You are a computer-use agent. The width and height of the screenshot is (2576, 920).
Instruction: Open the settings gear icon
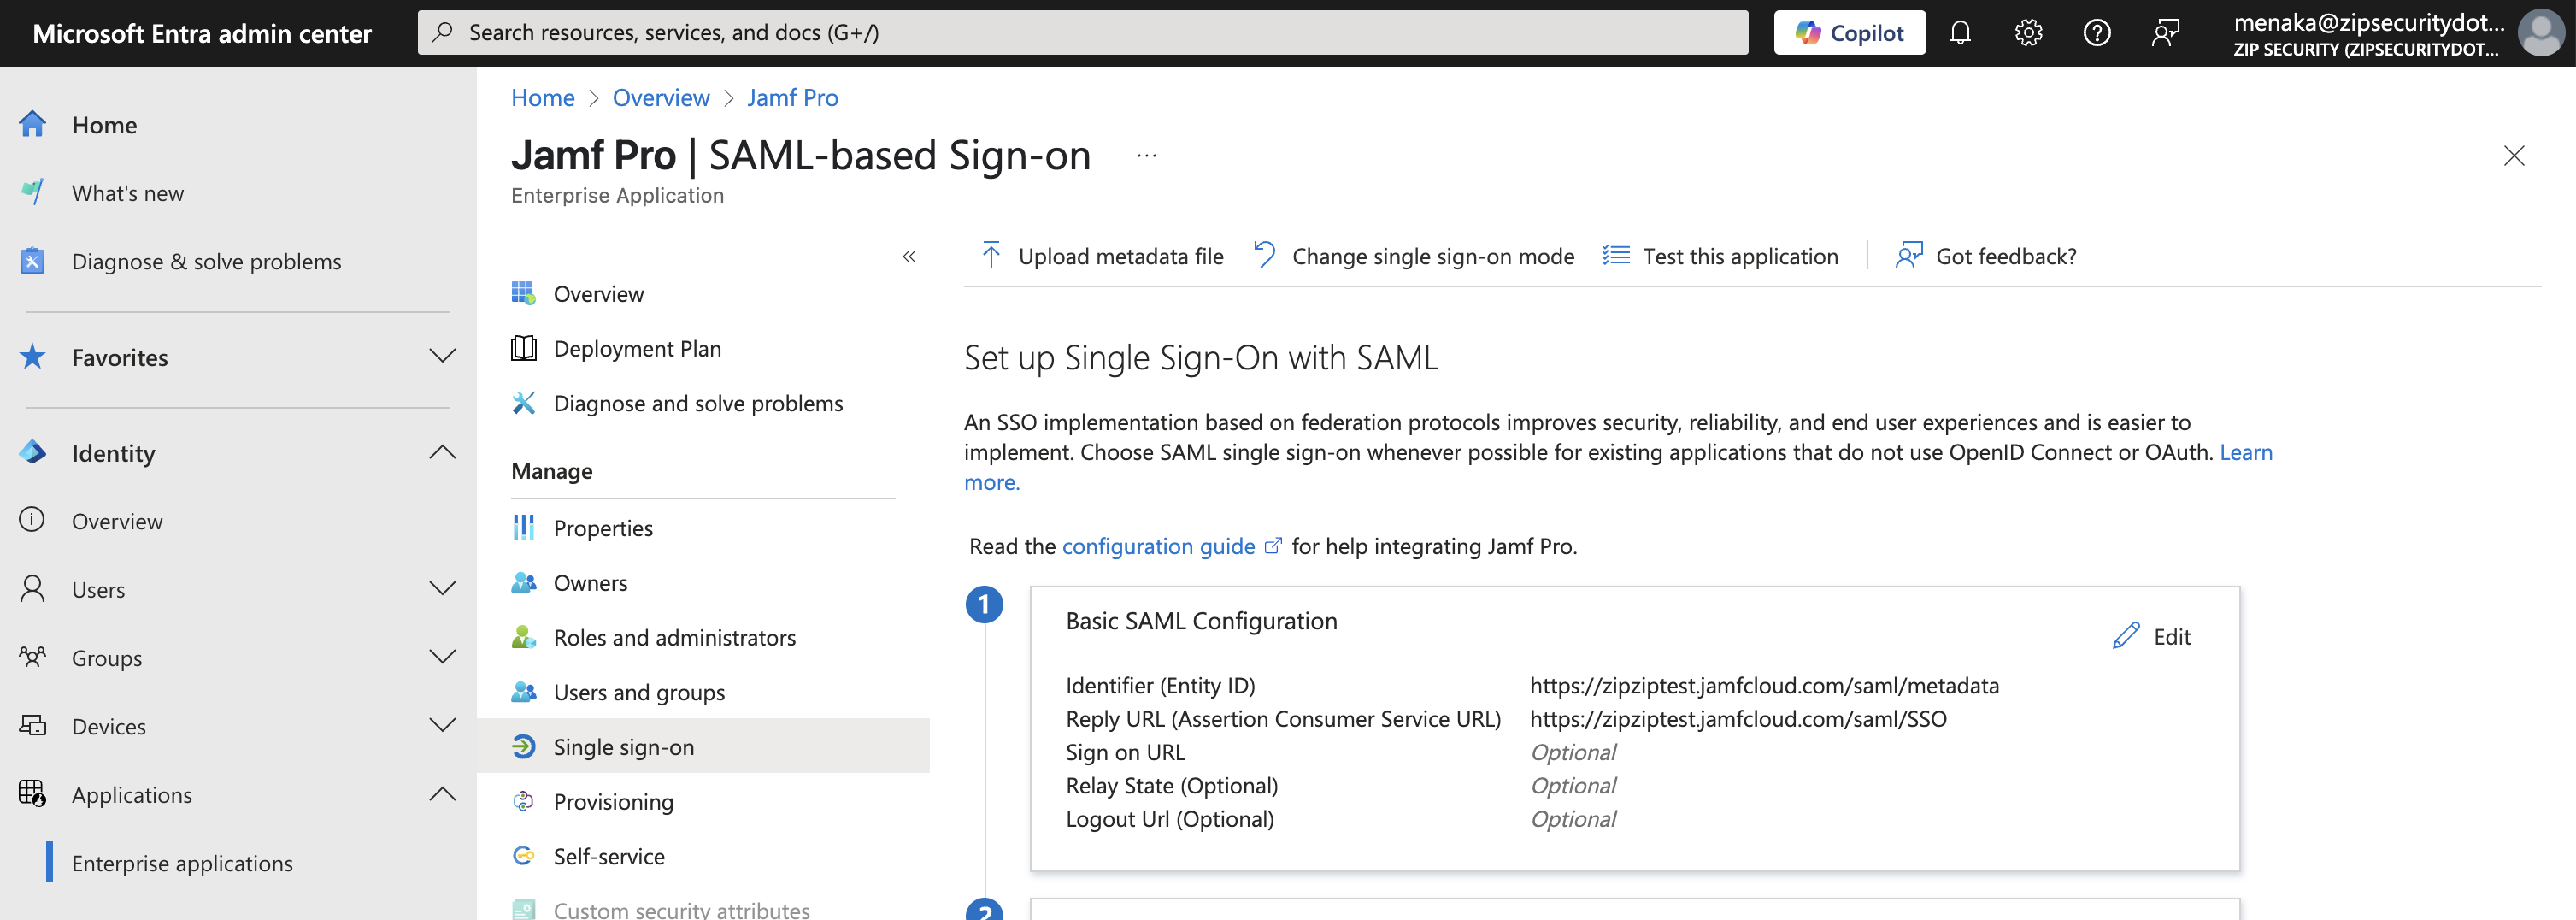(x=2028, y=33)
